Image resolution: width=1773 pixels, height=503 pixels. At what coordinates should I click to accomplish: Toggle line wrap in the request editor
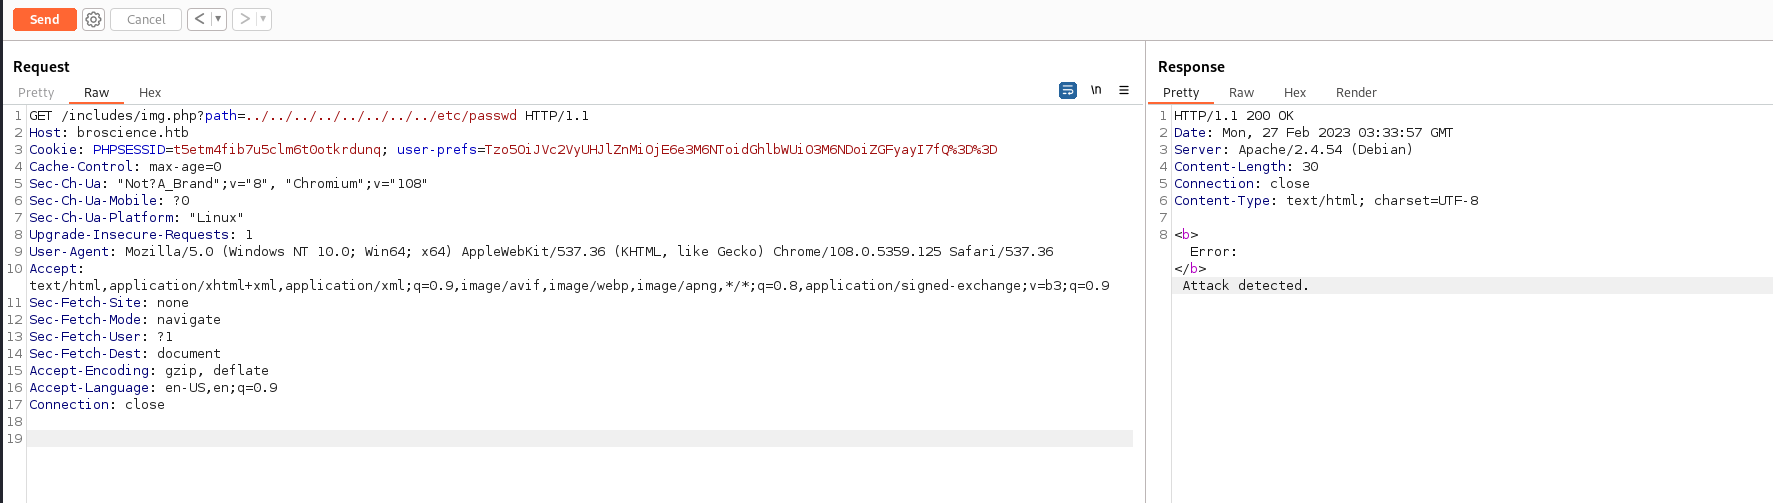(1068, 90)
